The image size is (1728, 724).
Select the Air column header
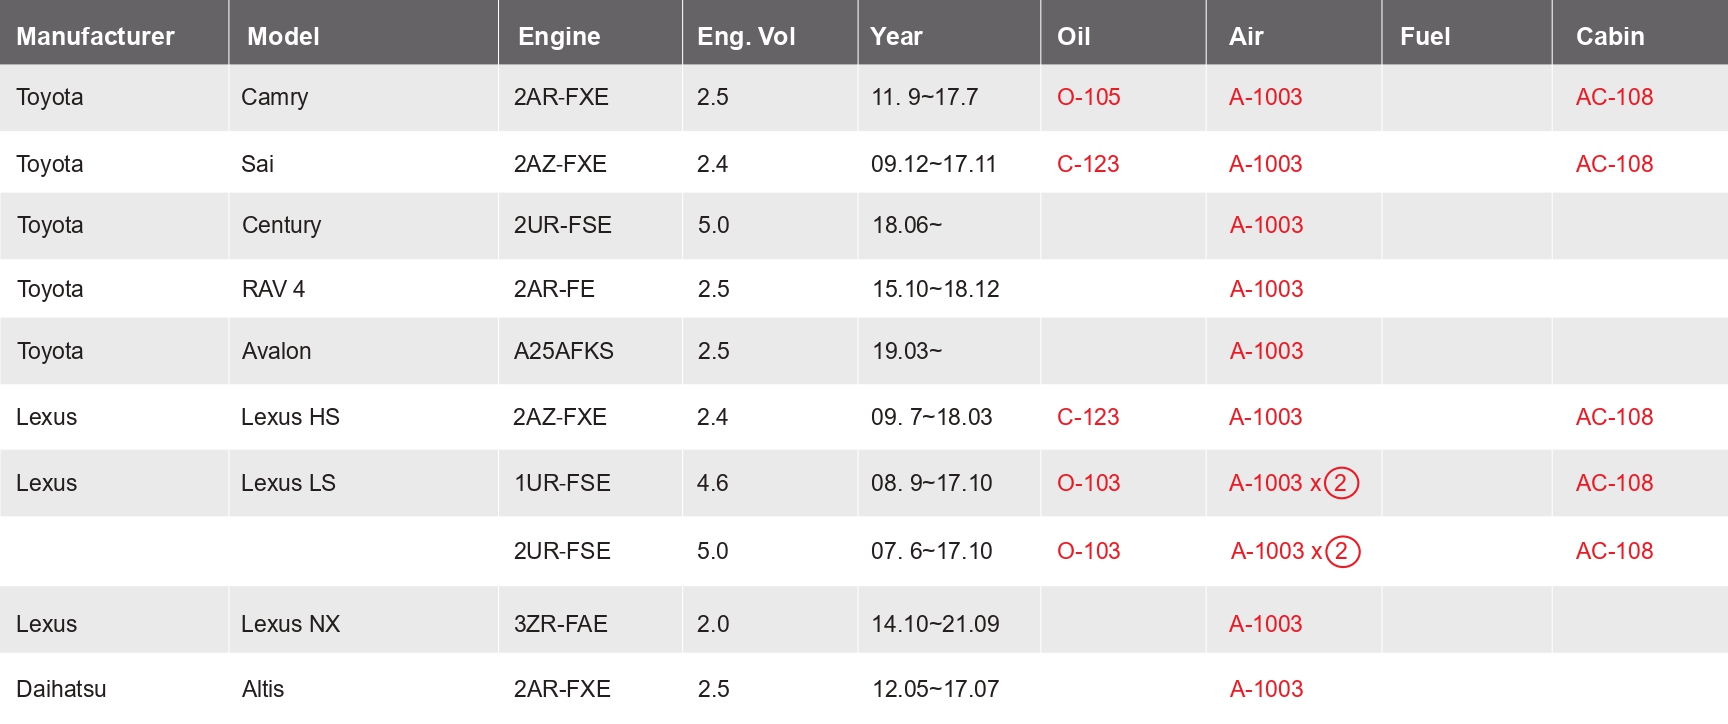(x=1246, y=37)
